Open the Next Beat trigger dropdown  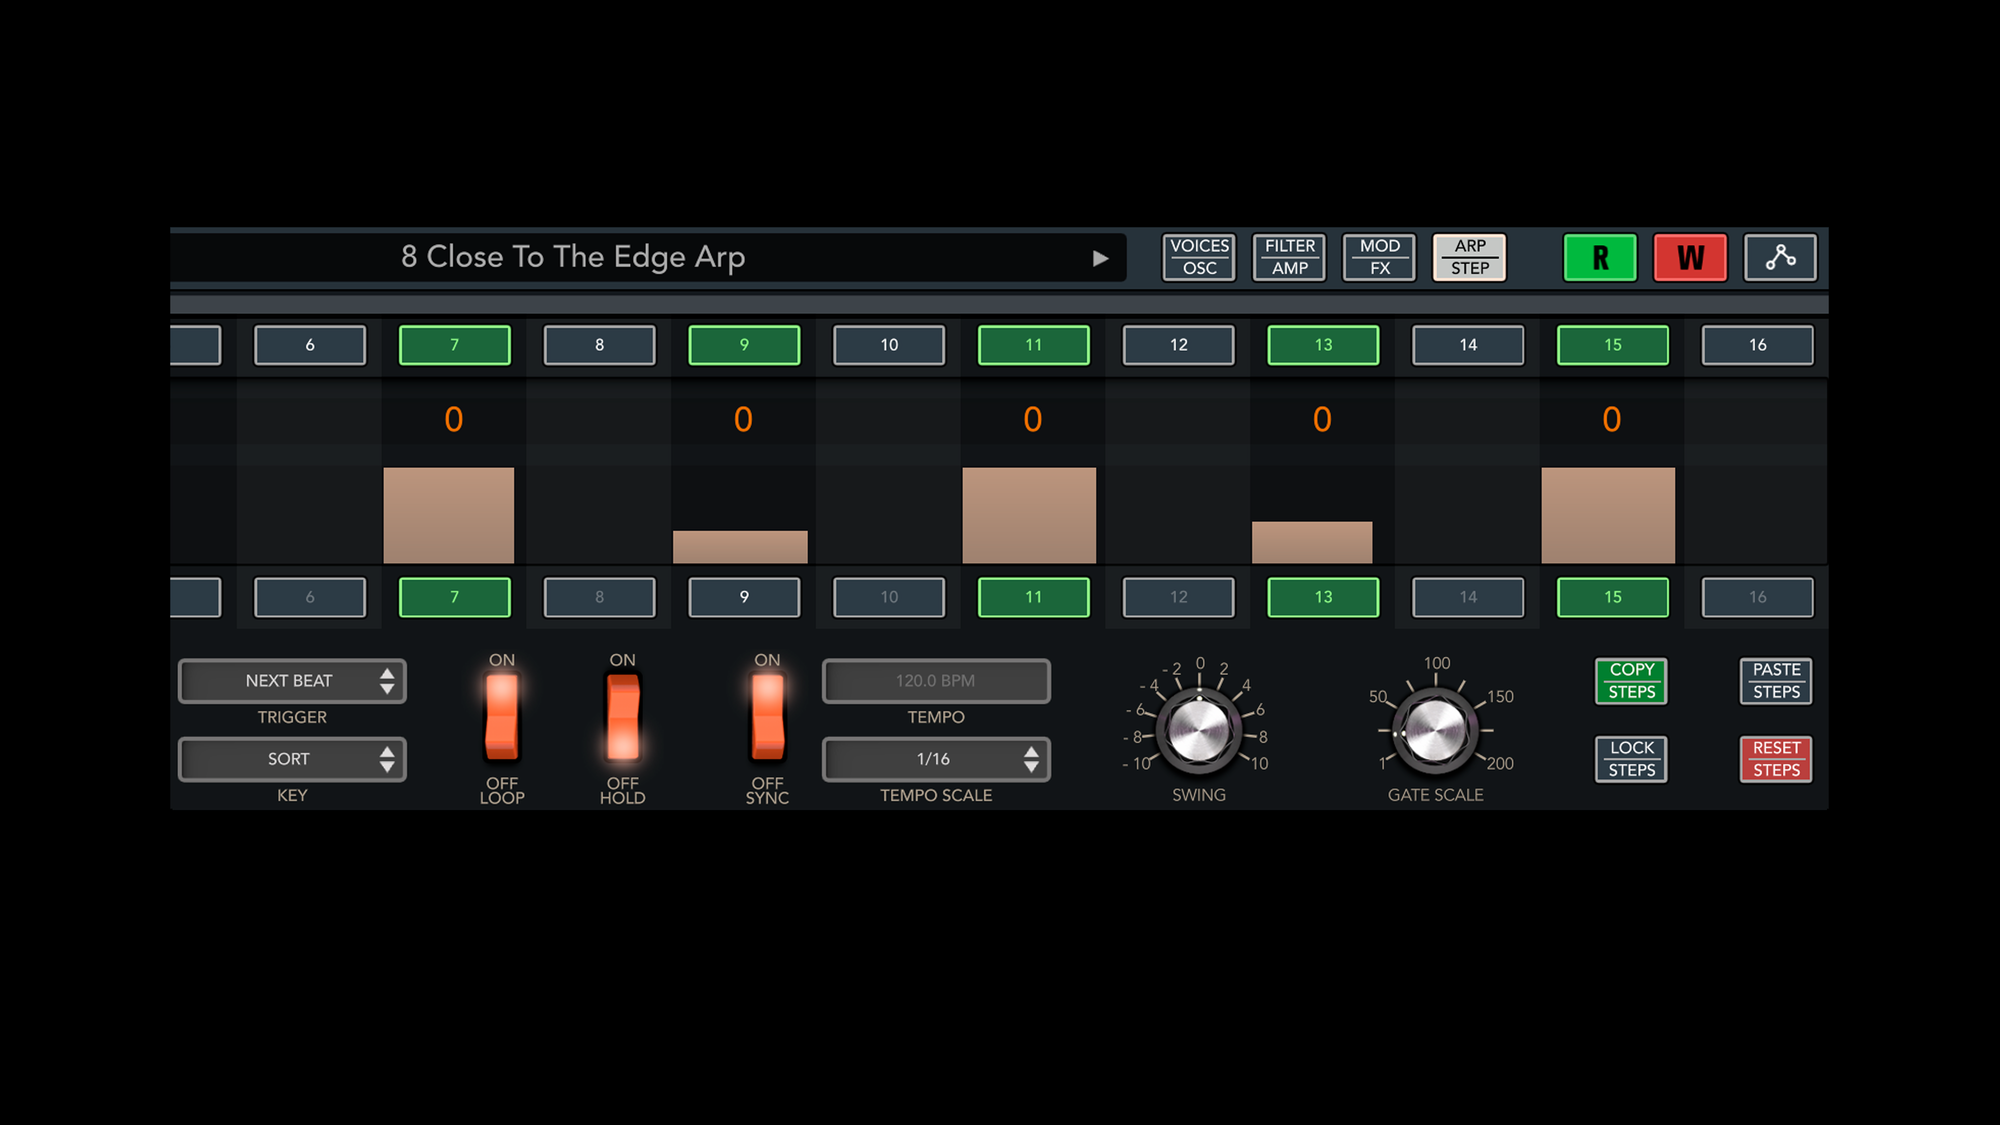[291, 681]
